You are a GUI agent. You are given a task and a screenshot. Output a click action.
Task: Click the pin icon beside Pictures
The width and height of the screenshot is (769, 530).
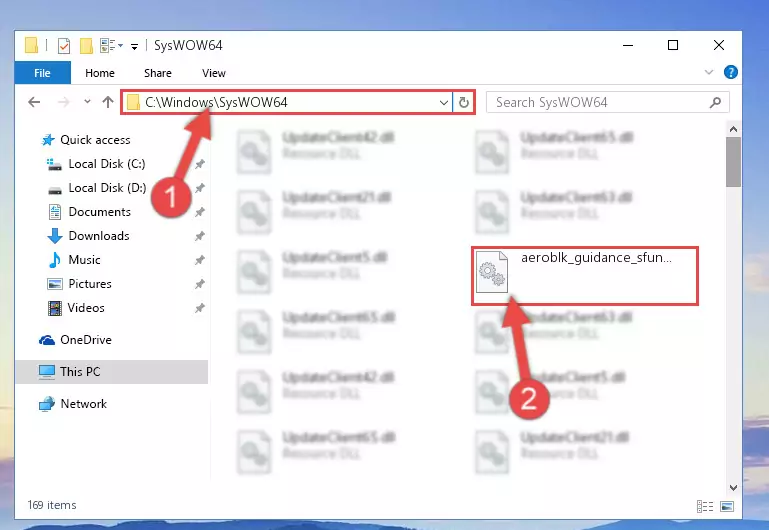tap(200, 284)
